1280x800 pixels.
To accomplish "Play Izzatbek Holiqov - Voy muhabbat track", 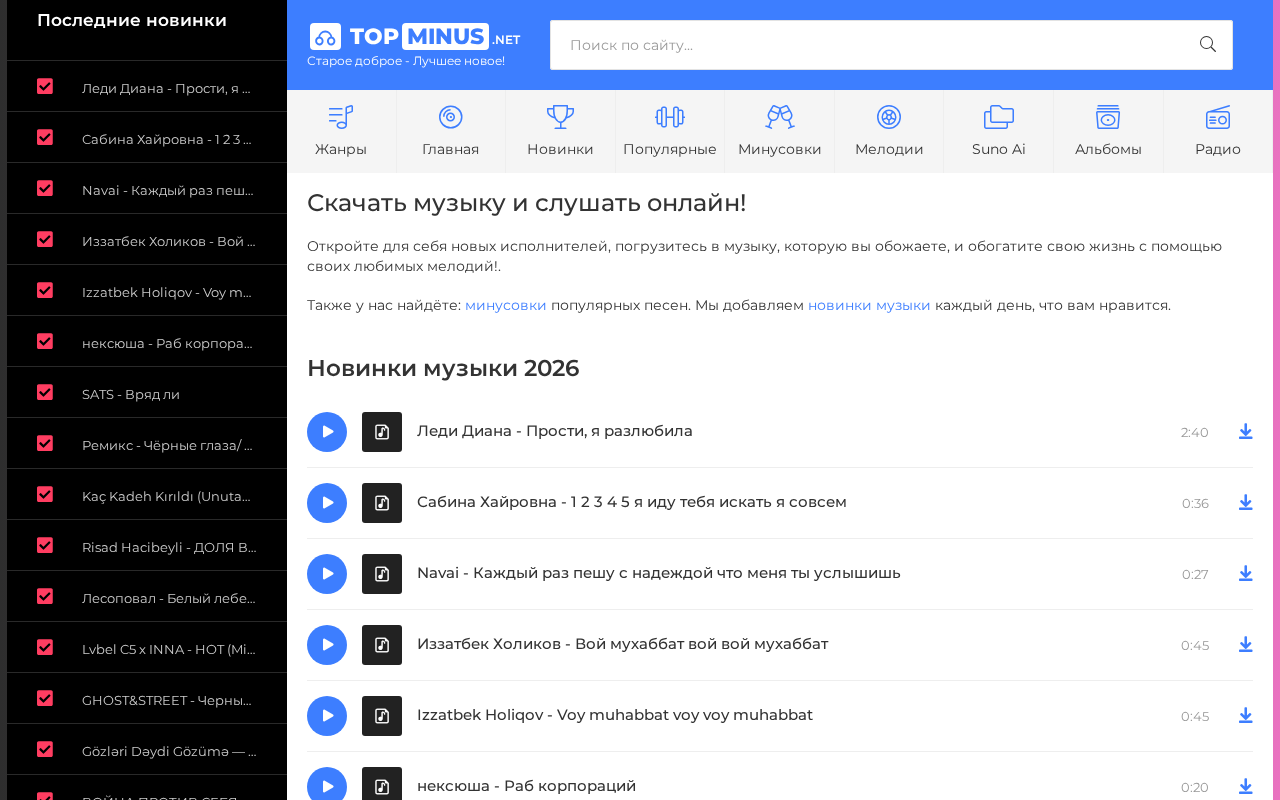I will point(327,716).
